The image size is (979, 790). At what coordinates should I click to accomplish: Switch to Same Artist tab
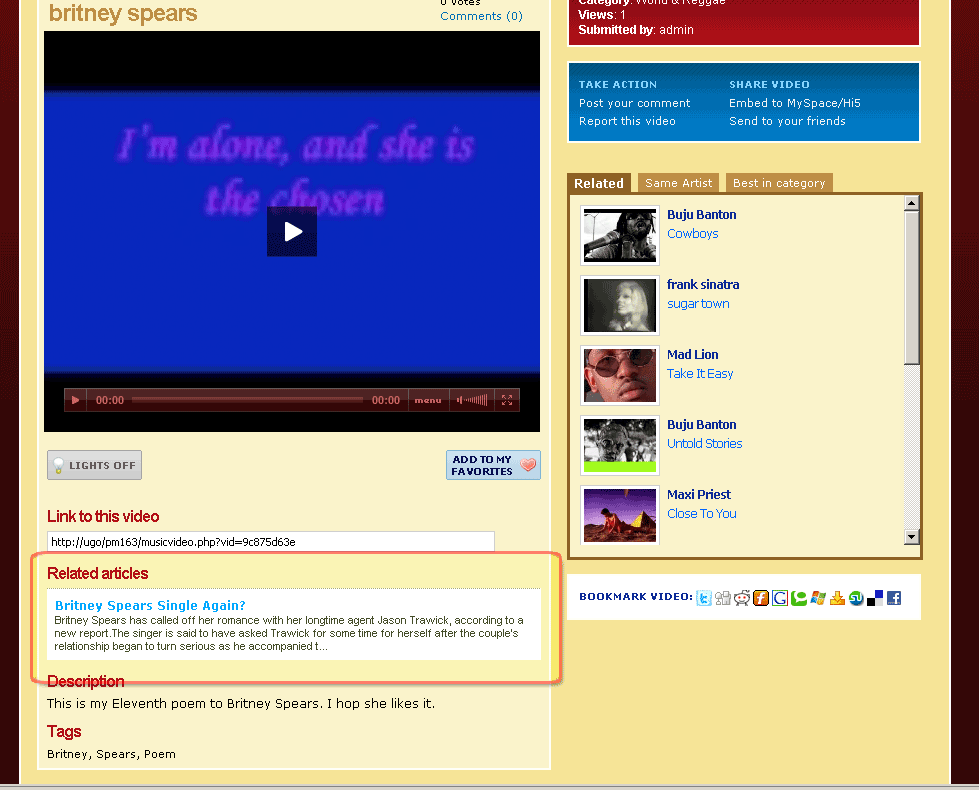coord(679,183)
